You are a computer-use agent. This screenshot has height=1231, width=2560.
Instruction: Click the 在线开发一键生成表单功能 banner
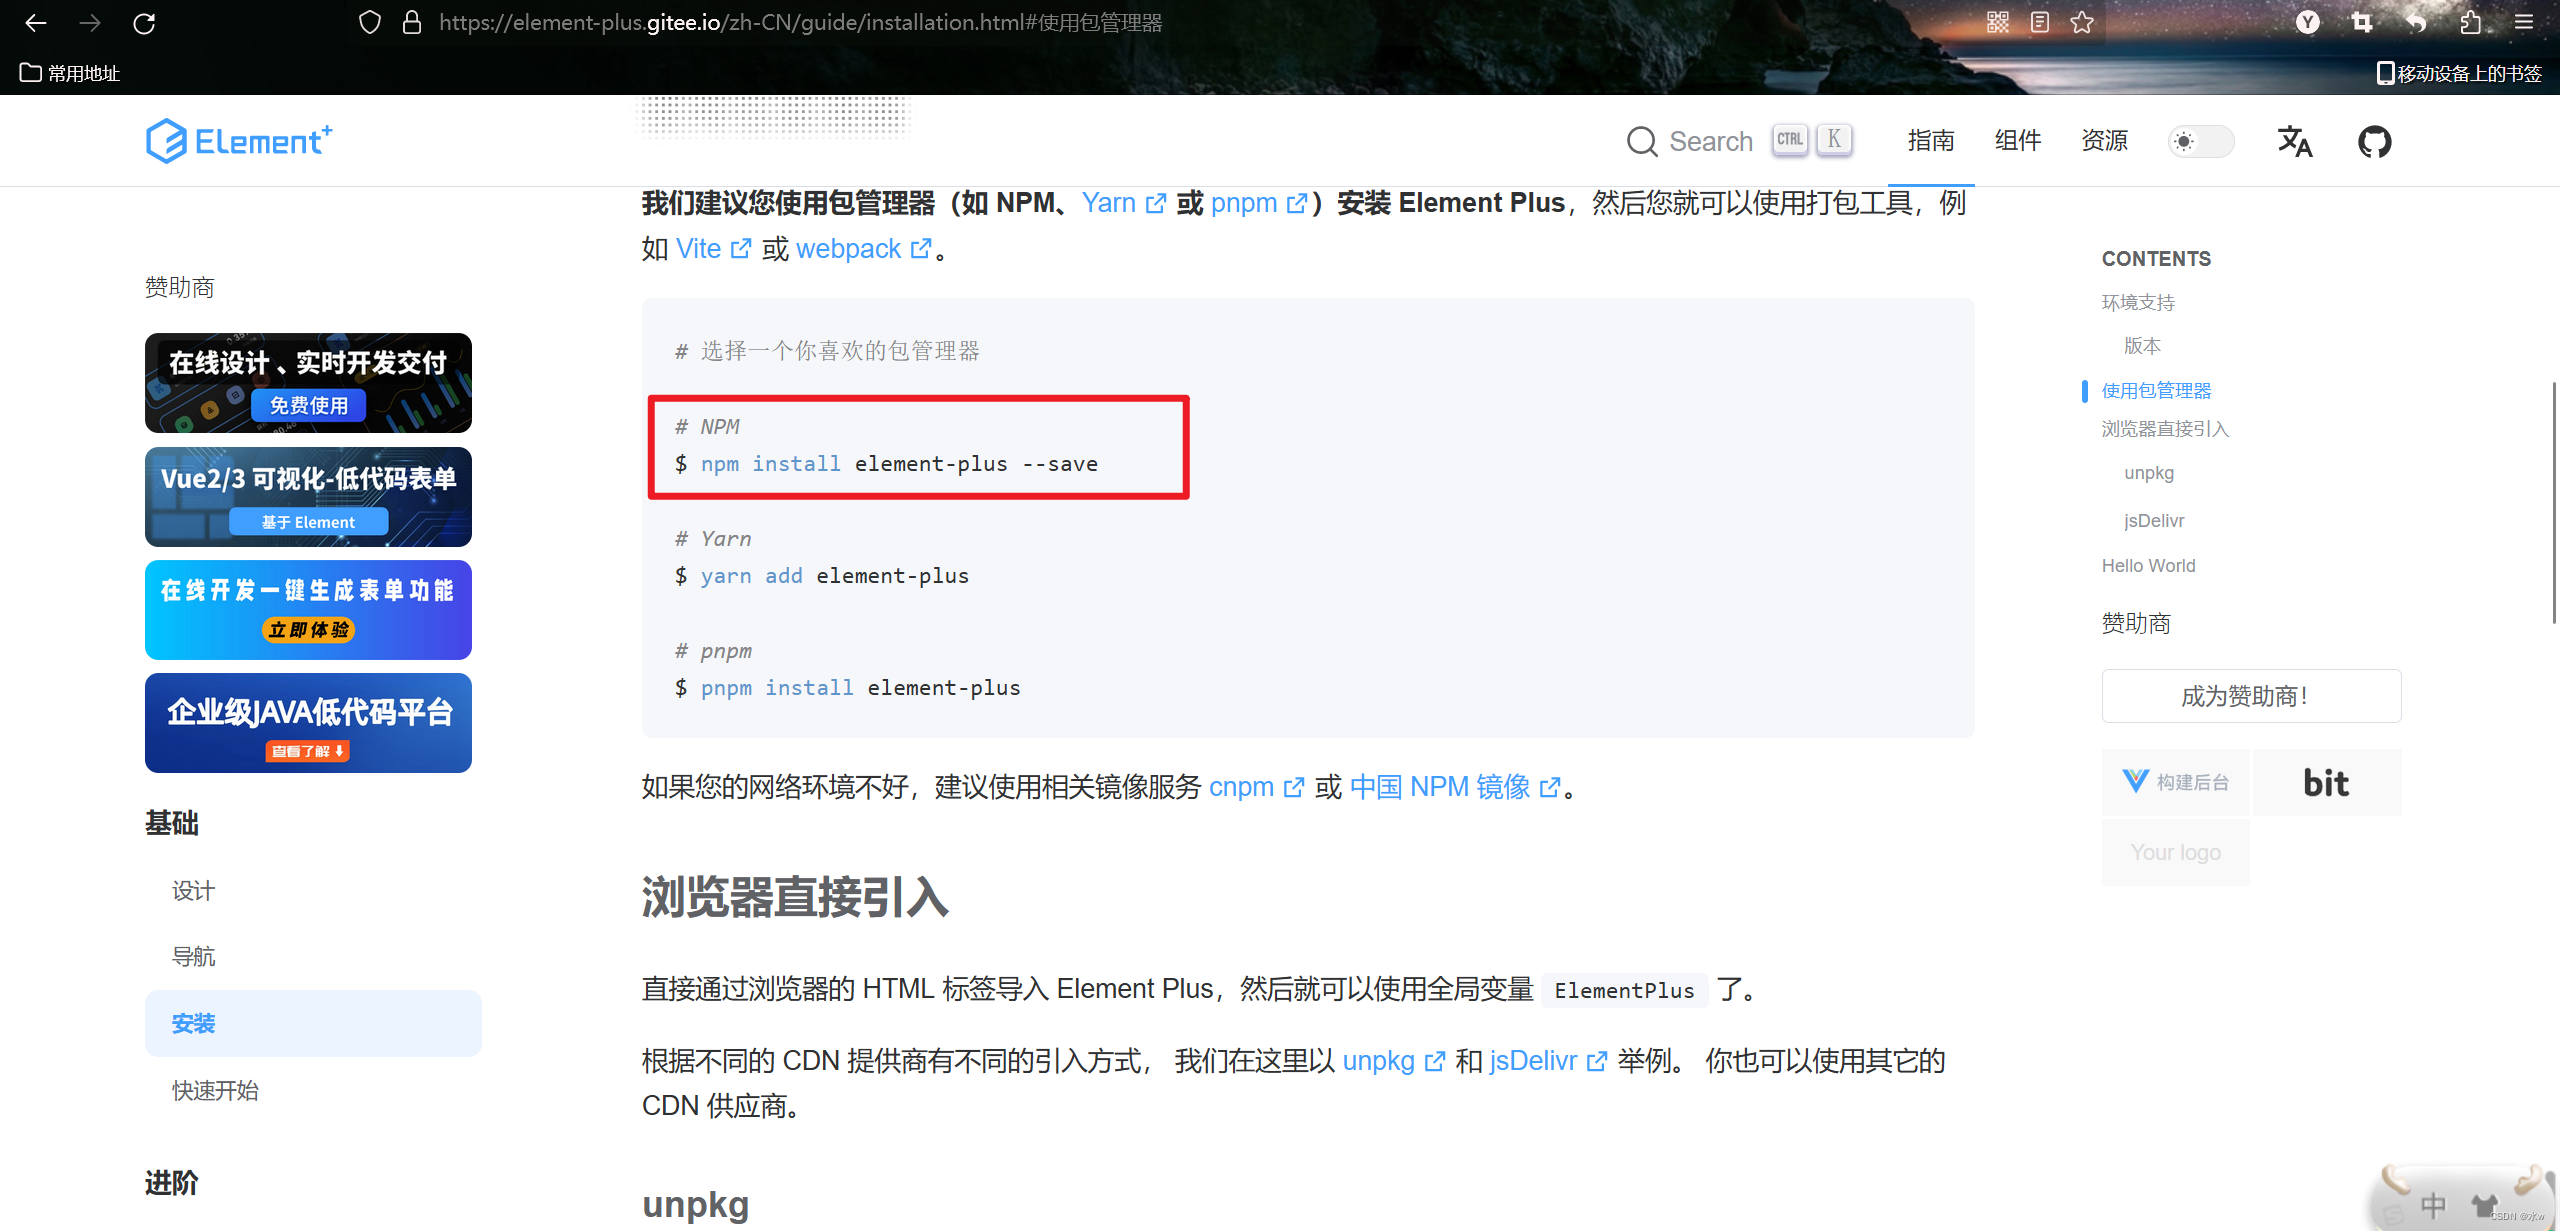(308, 610)
